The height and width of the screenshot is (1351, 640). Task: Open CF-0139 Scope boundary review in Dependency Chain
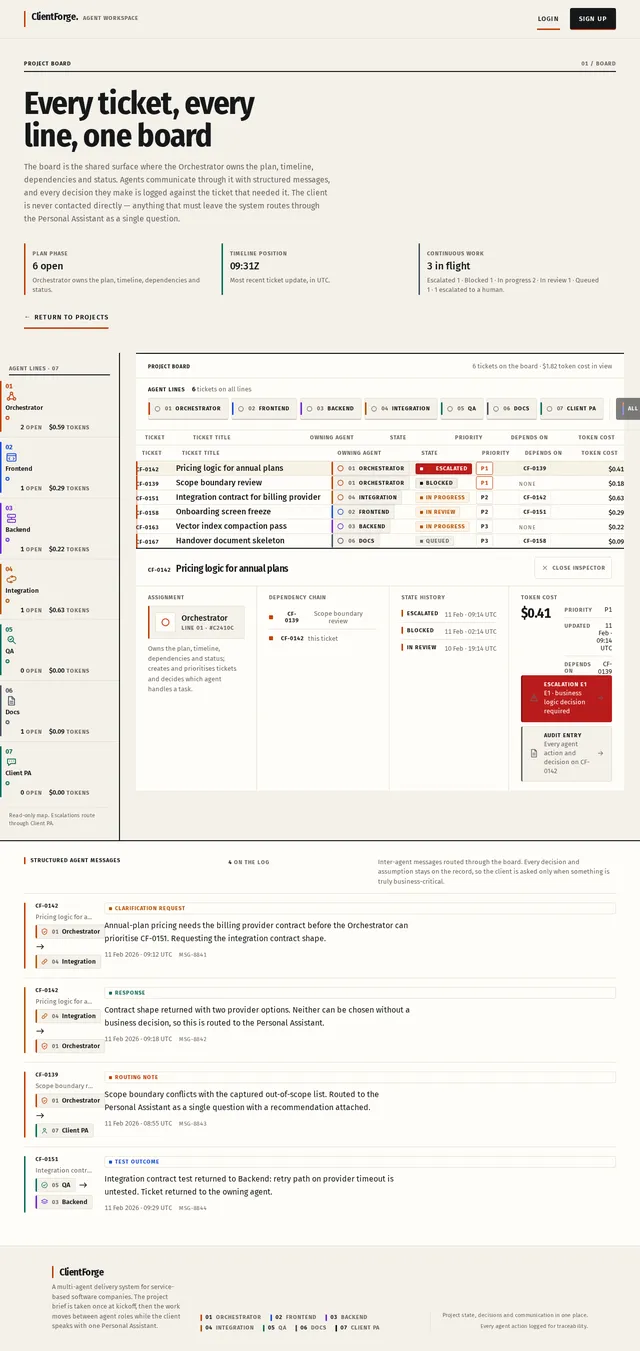[323, 617]
